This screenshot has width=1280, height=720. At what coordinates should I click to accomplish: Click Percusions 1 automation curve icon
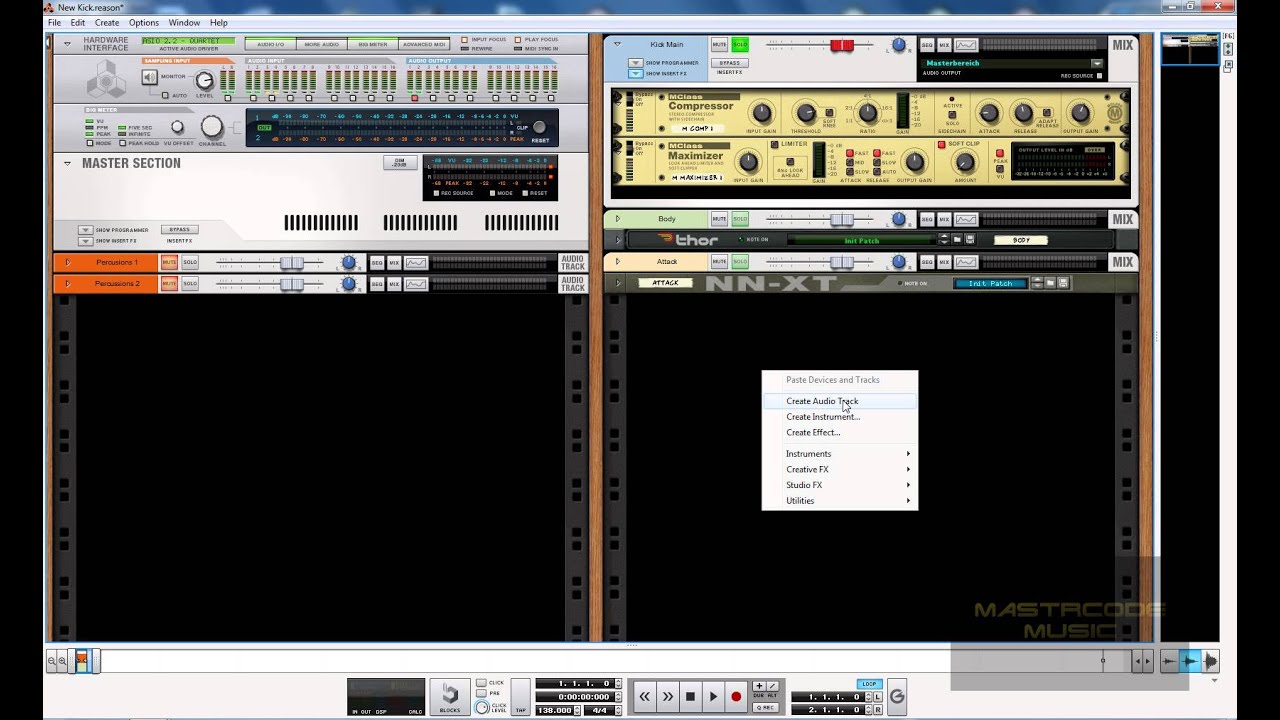coord(415,263)
